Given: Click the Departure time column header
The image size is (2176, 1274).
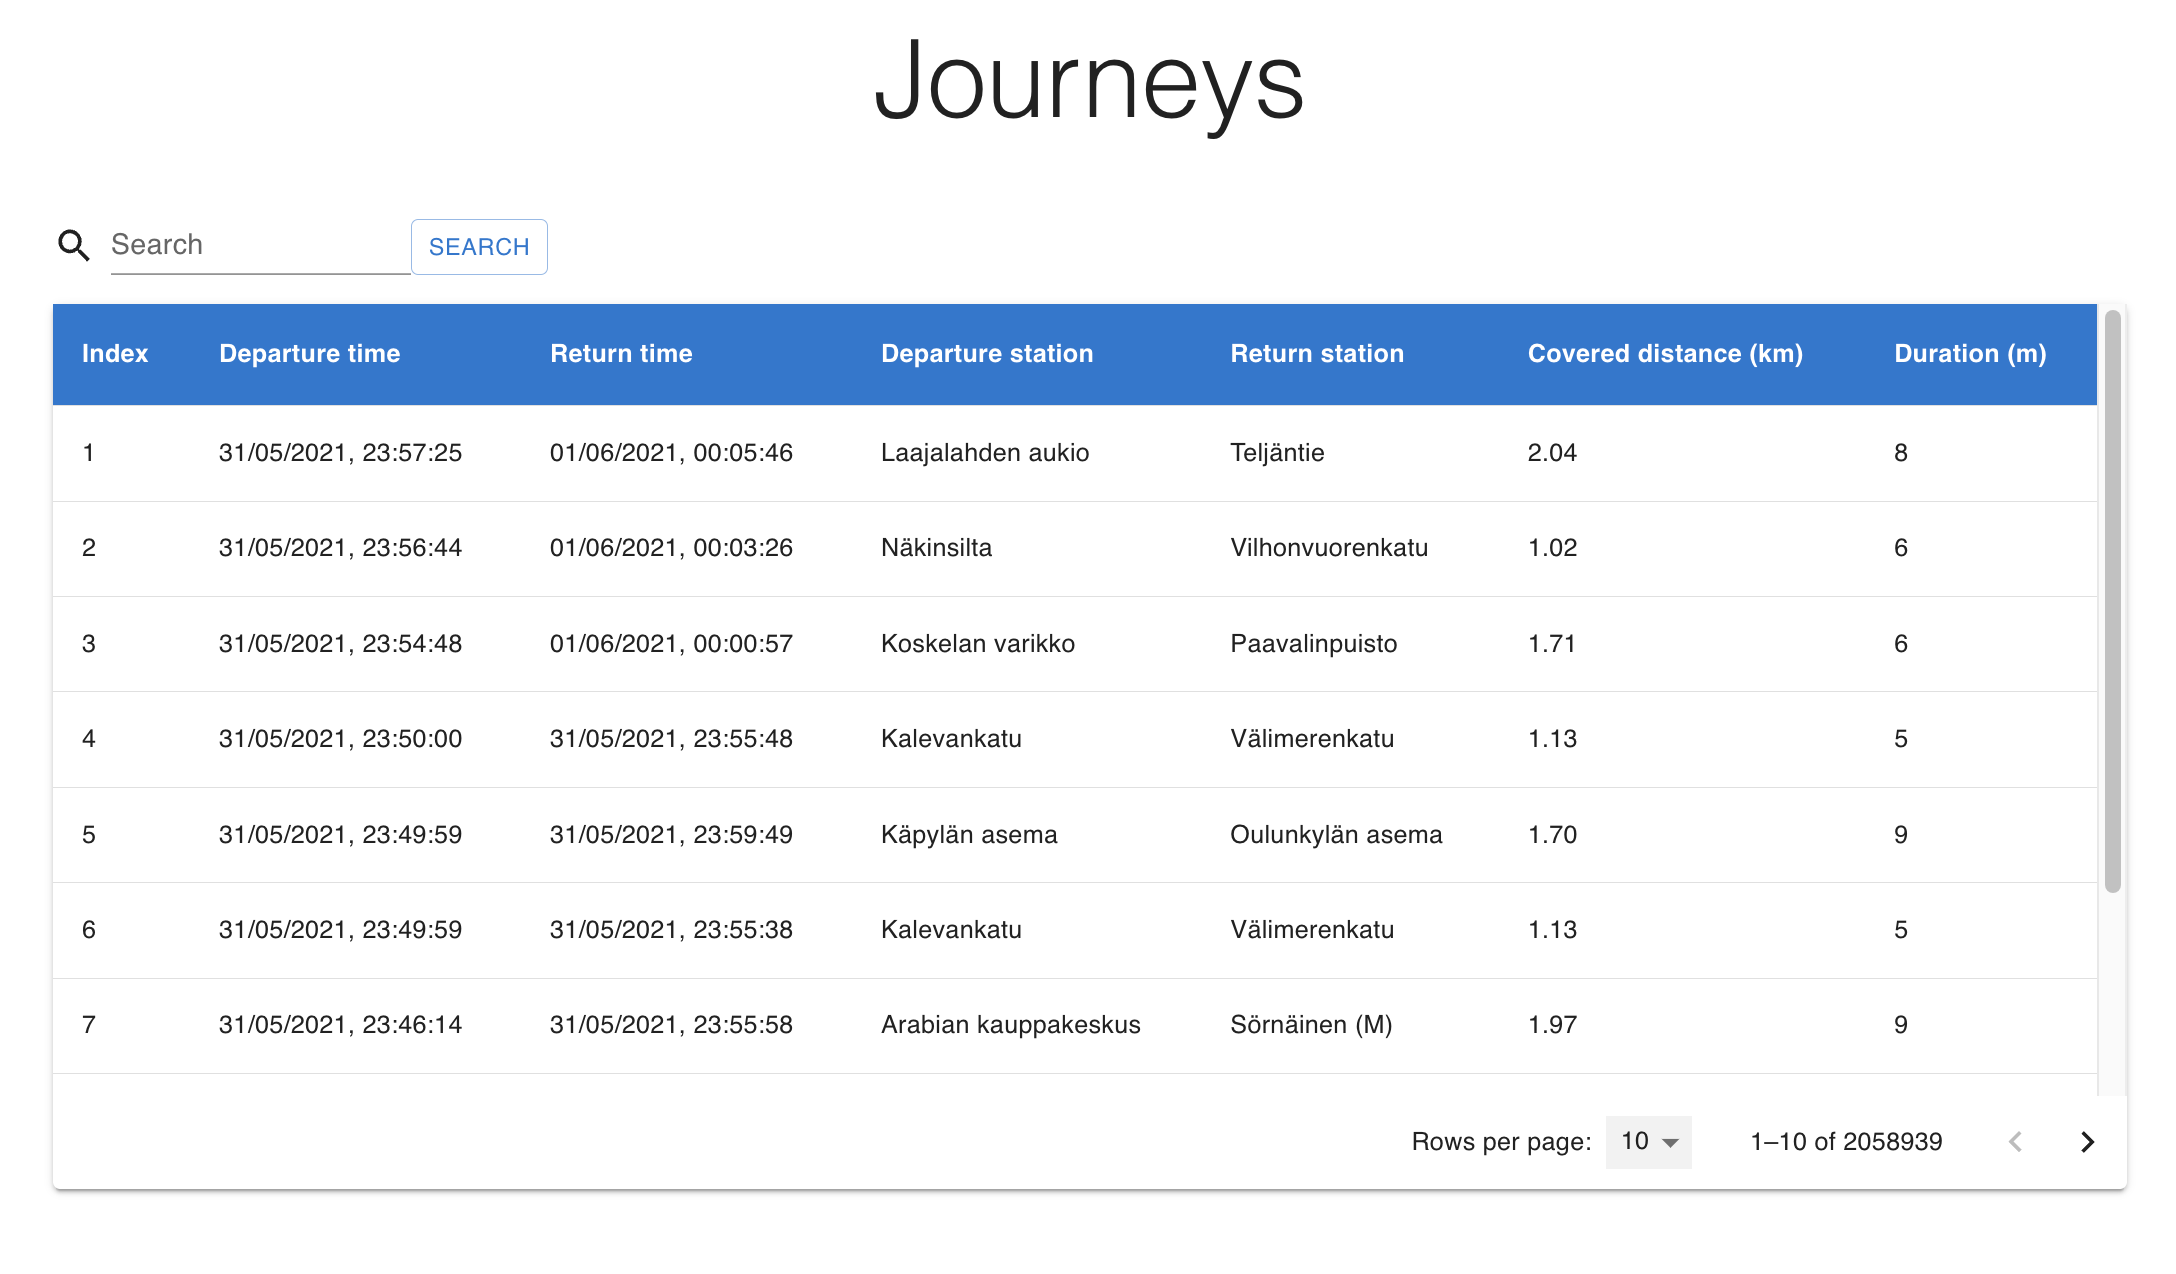Looking at the screenshot, I should click(309, 354).
